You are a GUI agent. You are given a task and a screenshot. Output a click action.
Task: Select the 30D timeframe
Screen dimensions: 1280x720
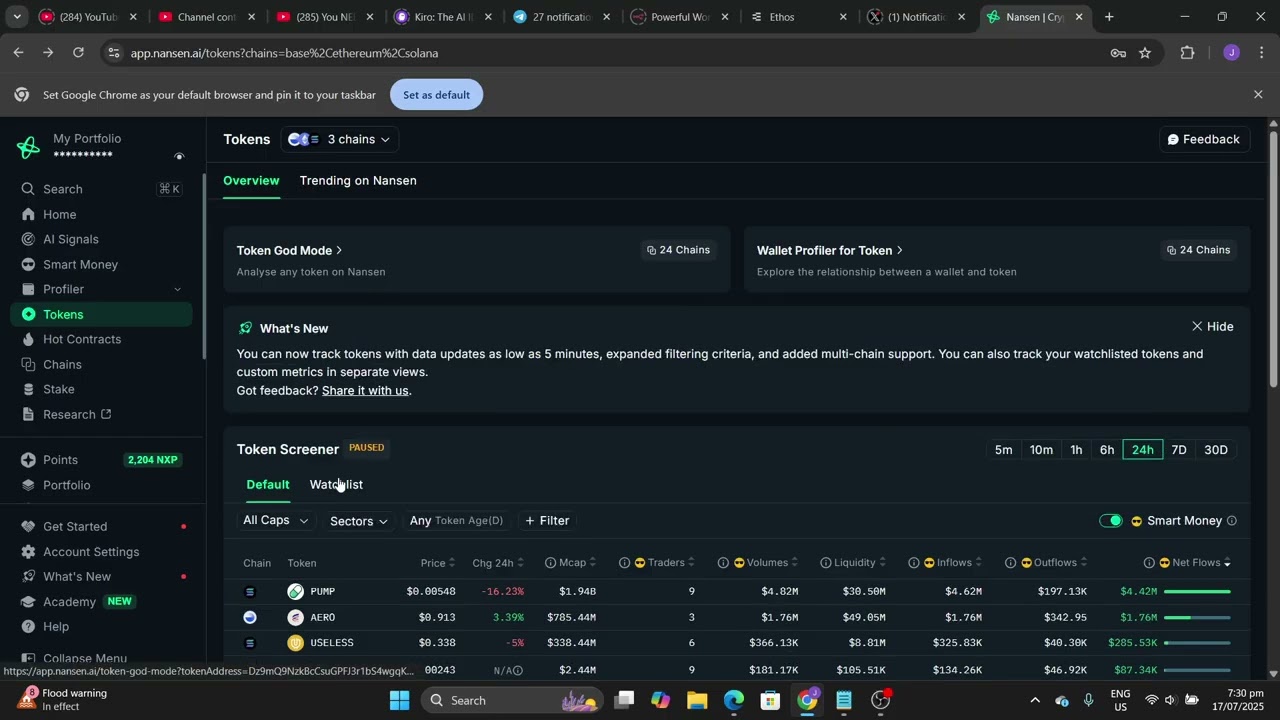[1216, 450]
